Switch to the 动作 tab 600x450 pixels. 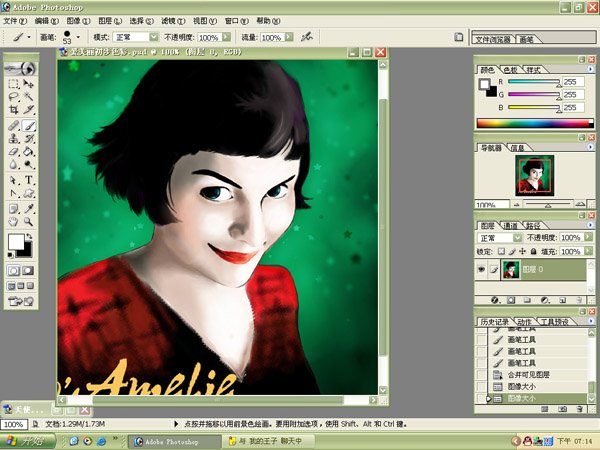pos(525,322)
